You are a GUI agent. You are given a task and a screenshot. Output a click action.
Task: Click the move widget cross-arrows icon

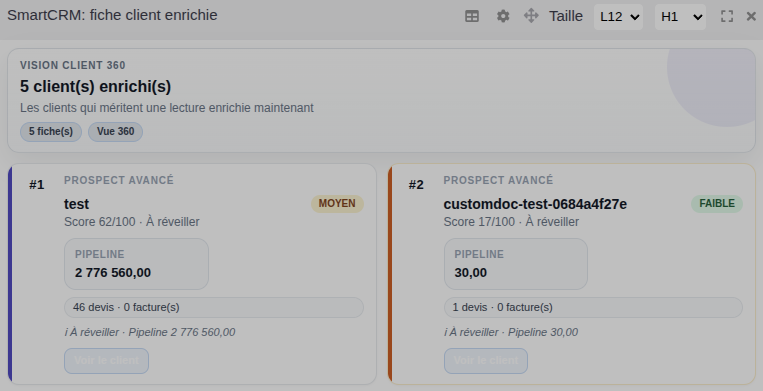coord(531,16)
